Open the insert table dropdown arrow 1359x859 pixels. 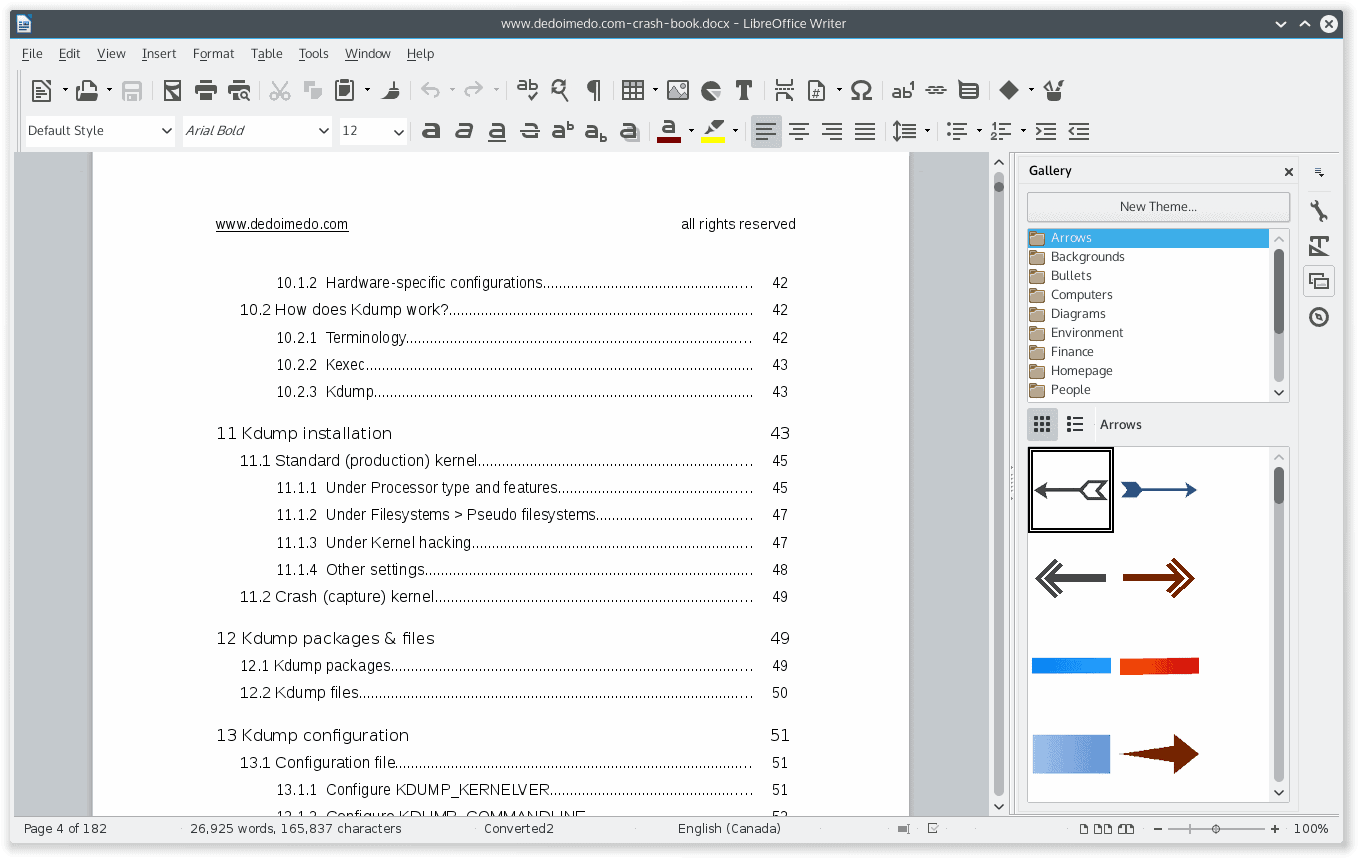[x=655, y=91]
